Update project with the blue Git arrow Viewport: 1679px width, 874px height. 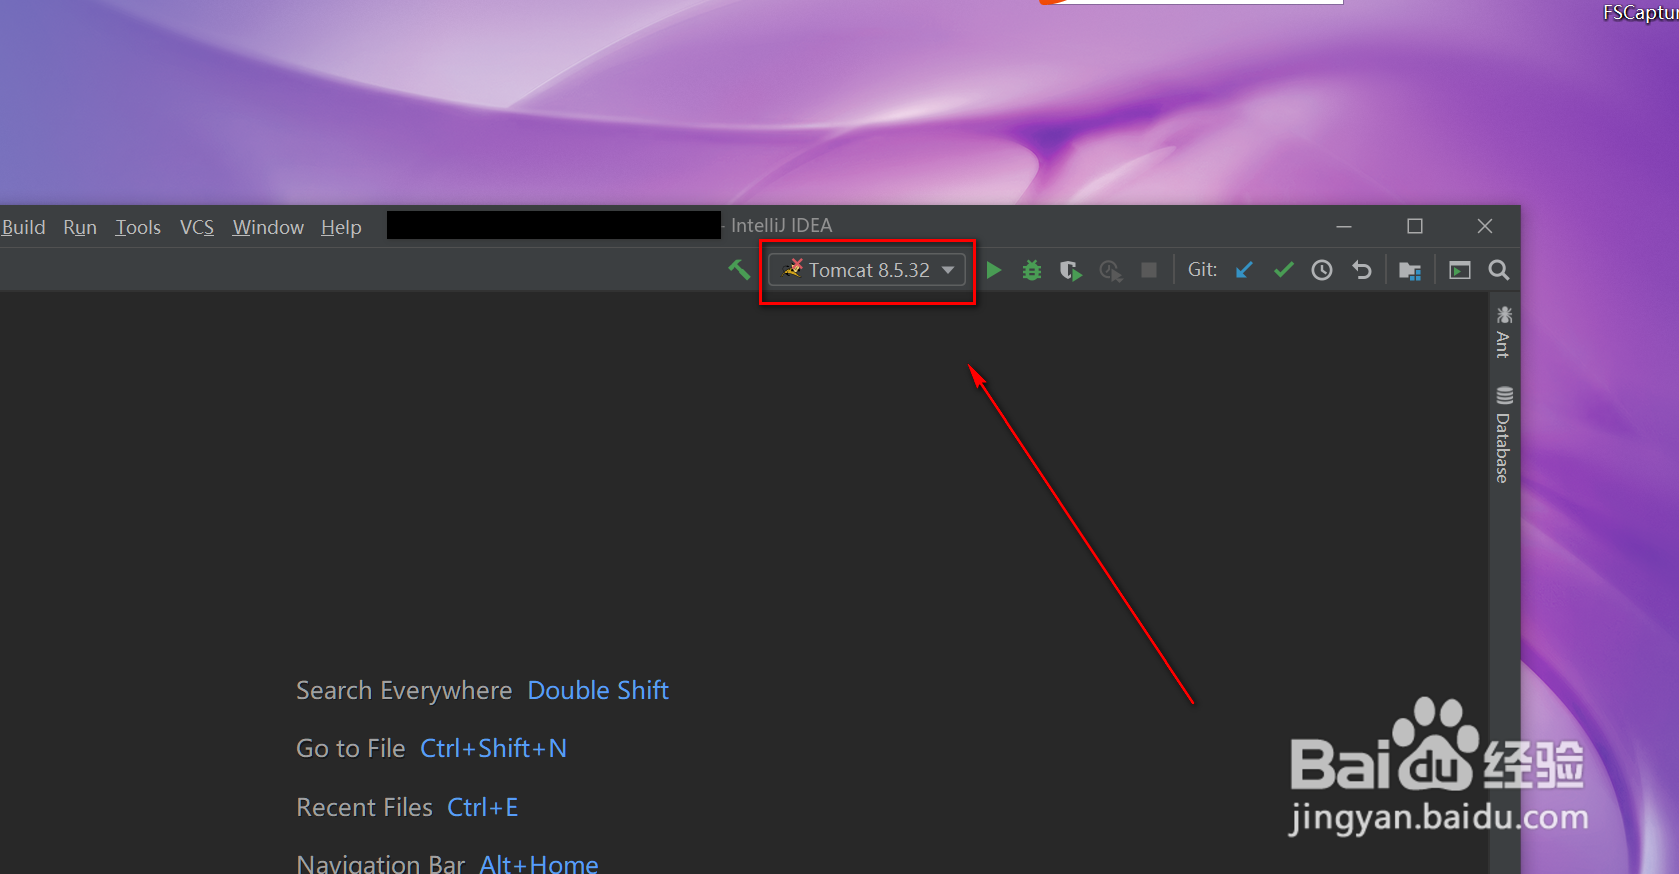(1244, 270)
